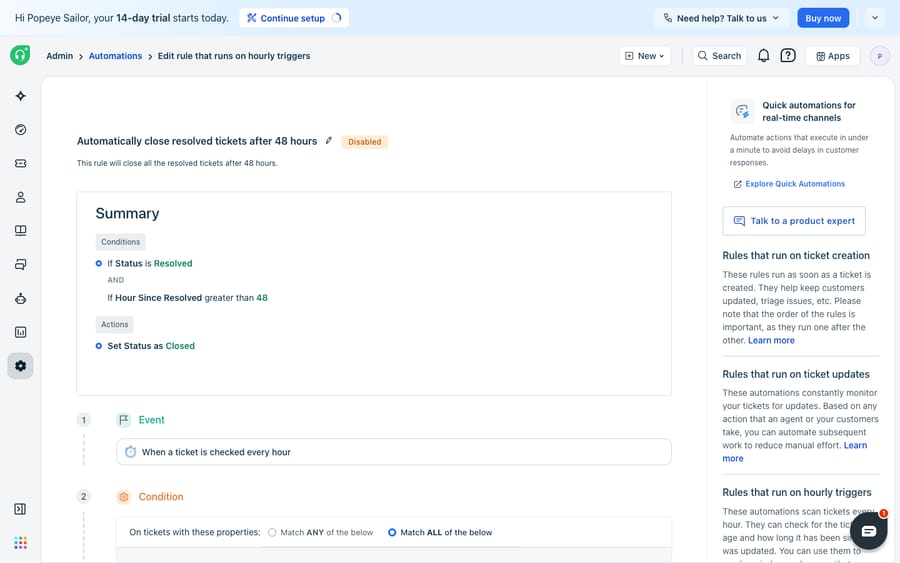Go to Automations breadcrumb

[x=115, y=56]
